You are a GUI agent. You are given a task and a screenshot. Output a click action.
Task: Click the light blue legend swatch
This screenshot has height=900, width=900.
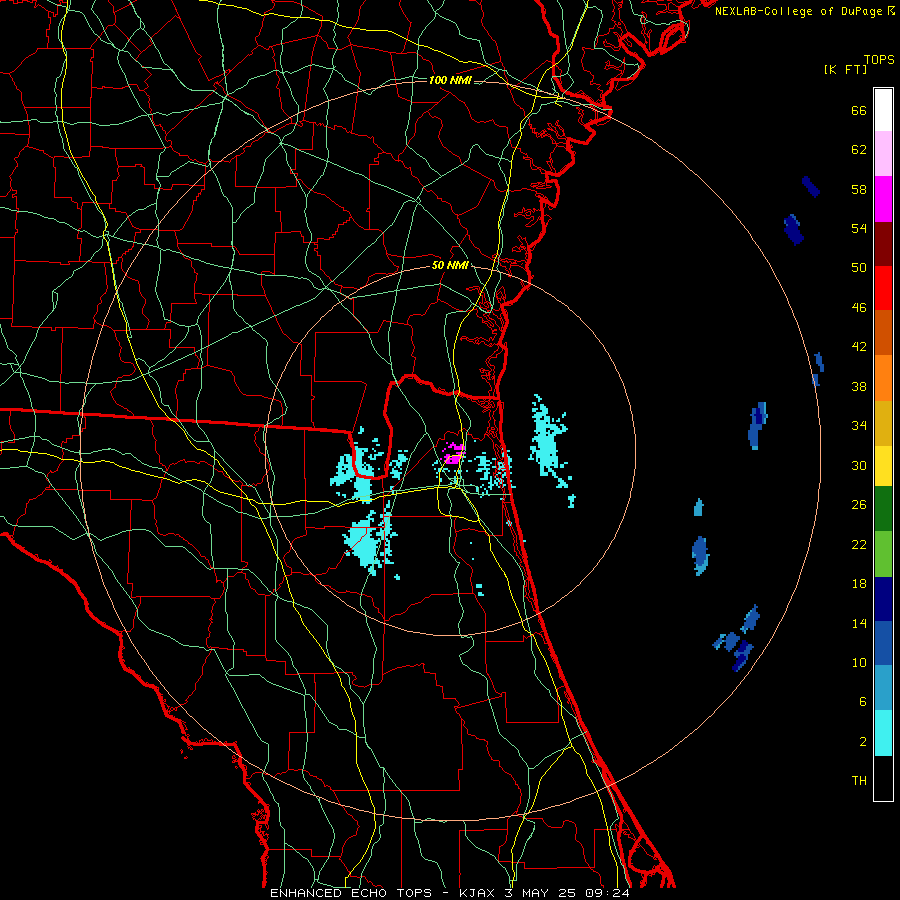(883, 688)
